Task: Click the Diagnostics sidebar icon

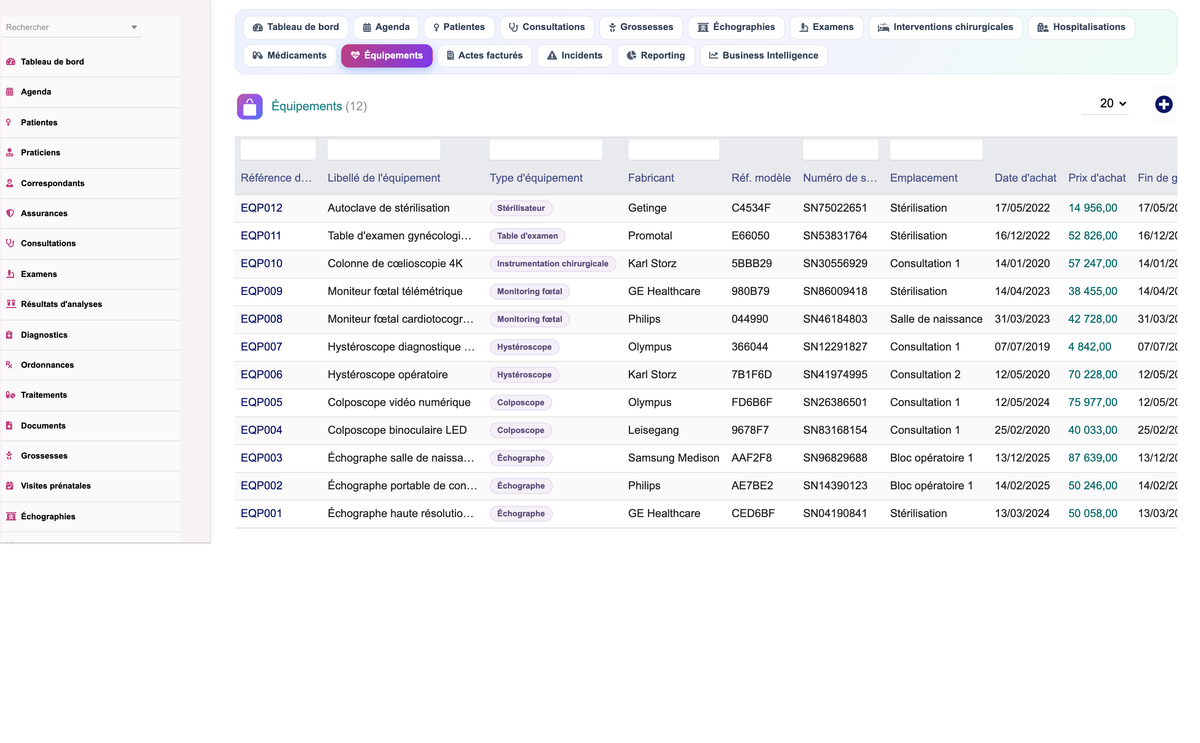Action: 10,335
